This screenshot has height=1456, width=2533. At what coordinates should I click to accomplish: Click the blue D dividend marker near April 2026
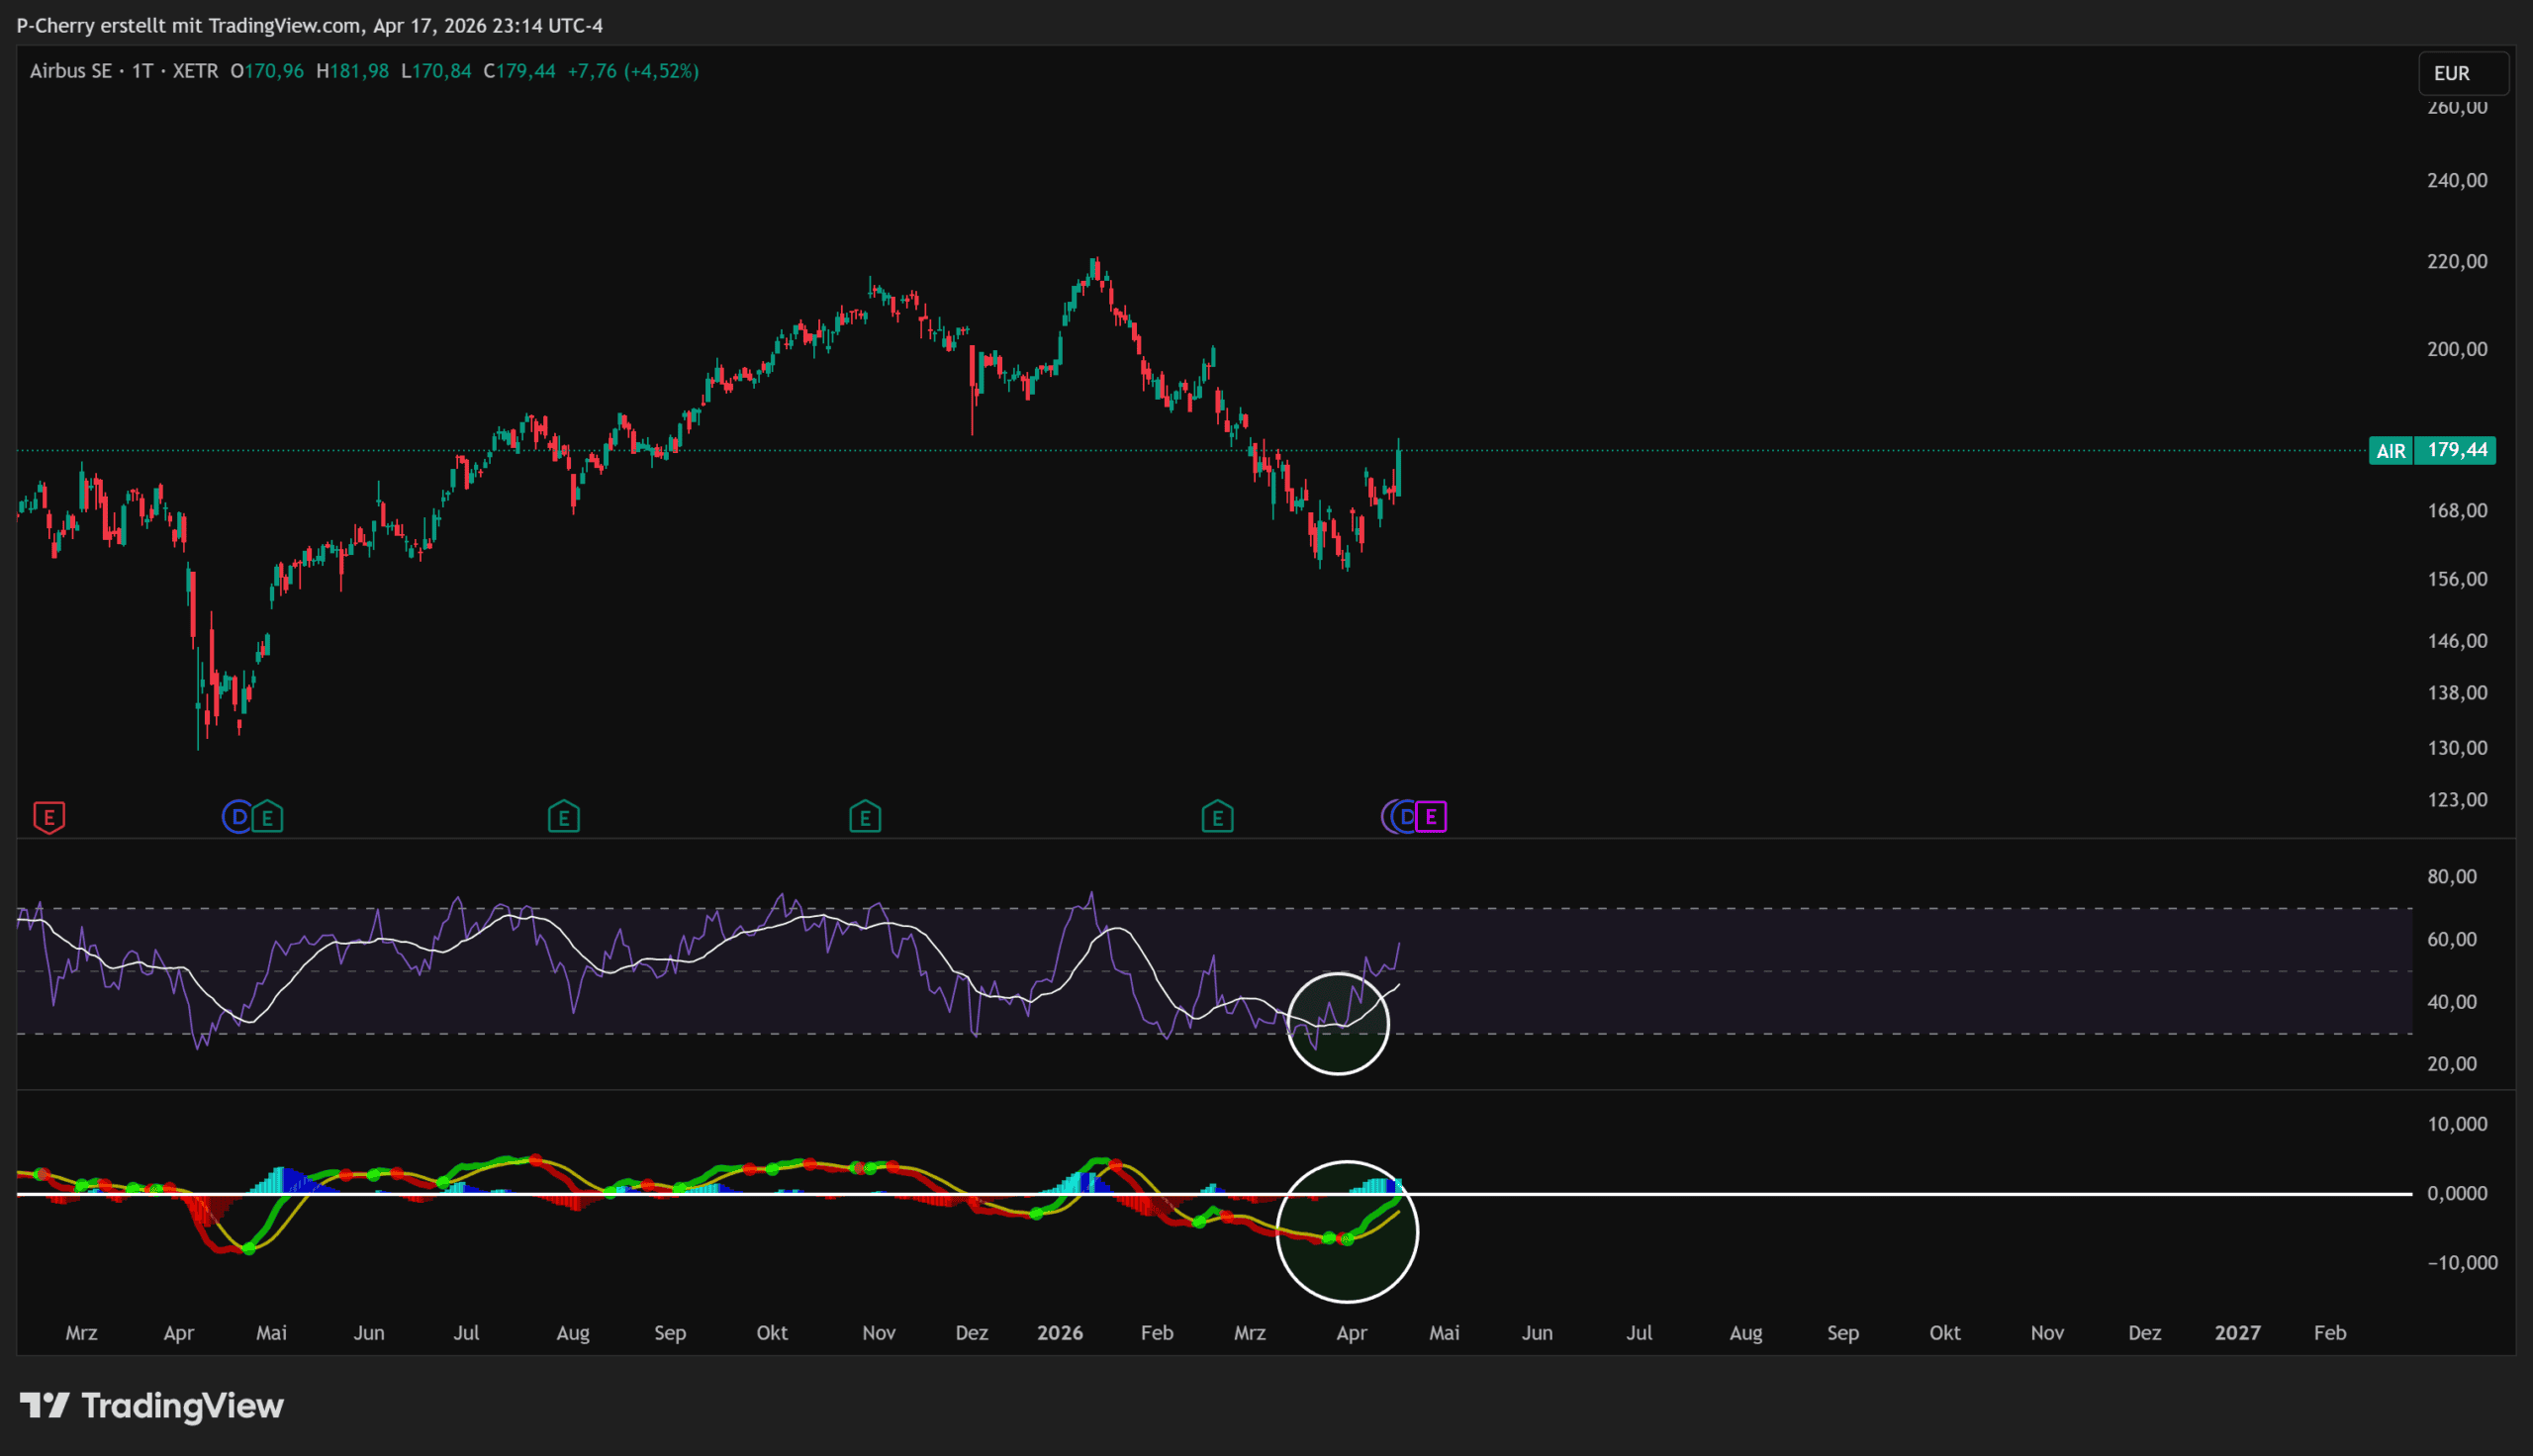1407,817
